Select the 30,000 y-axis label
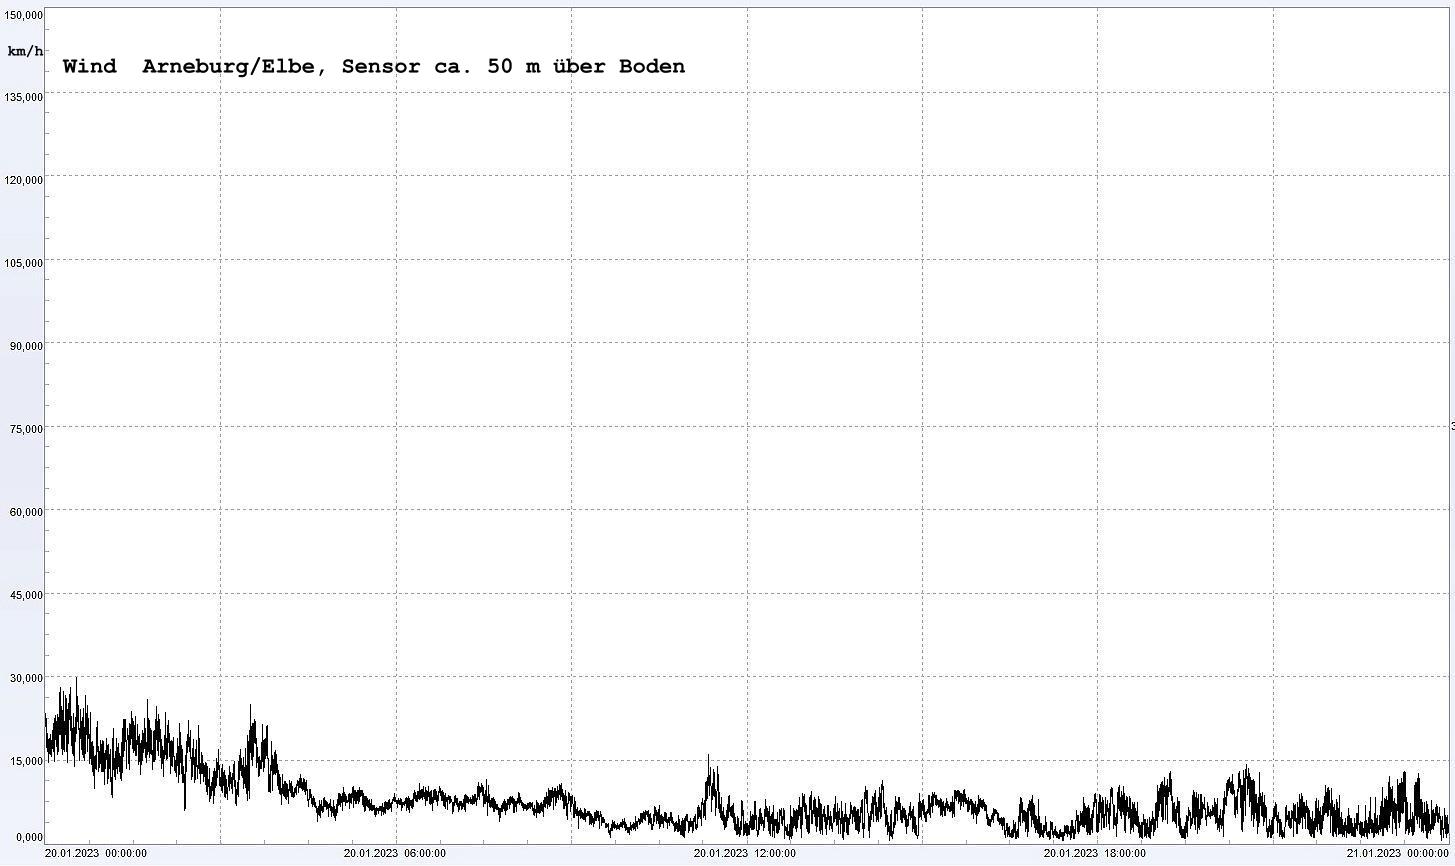 [x=26, y=678]
